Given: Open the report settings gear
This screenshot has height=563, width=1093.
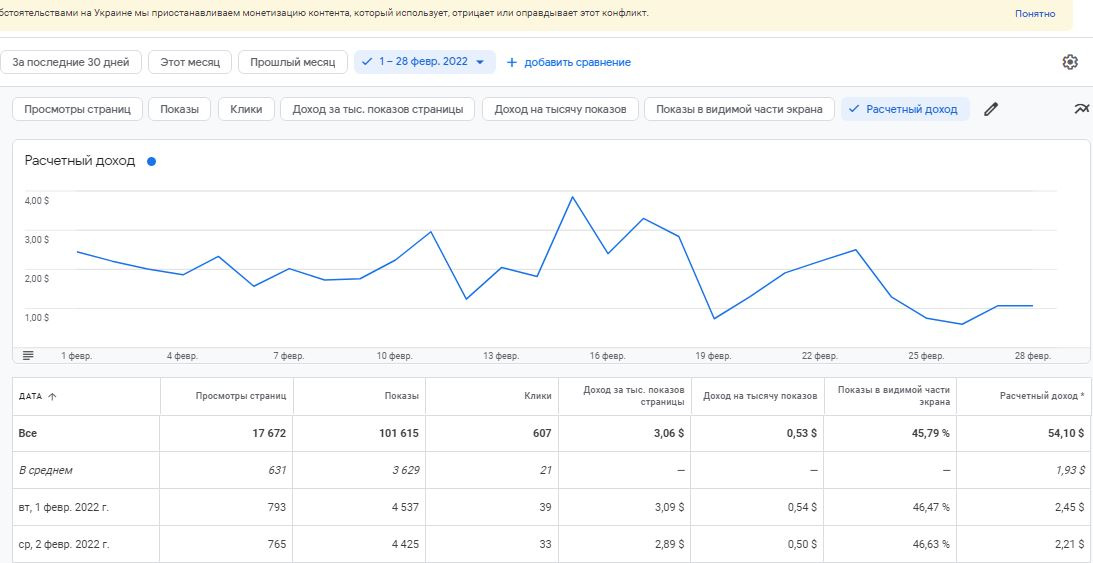Looking at the screenshot, I should click(x=1070, y=62).
